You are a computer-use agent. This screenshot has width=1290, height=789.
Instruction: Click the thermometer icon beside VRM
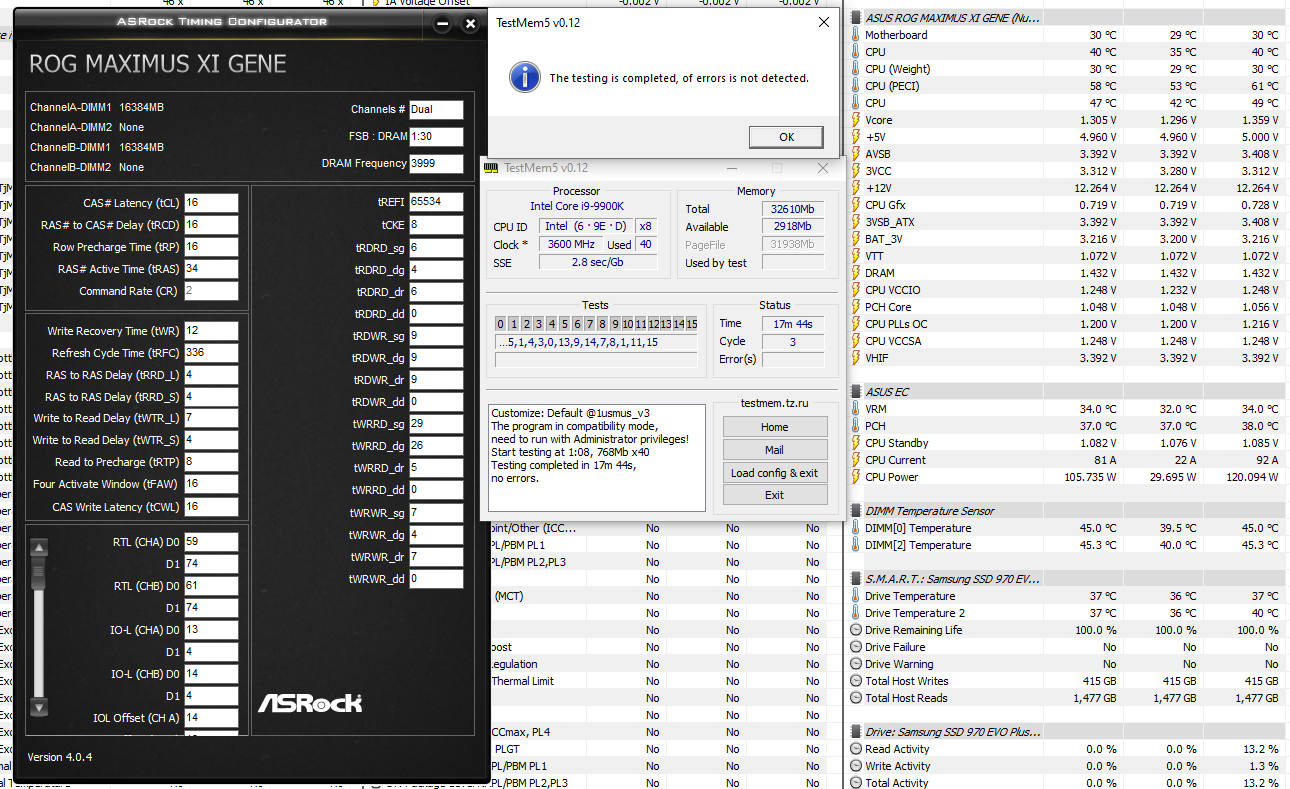pyautogui.click(x=855, y=409)
